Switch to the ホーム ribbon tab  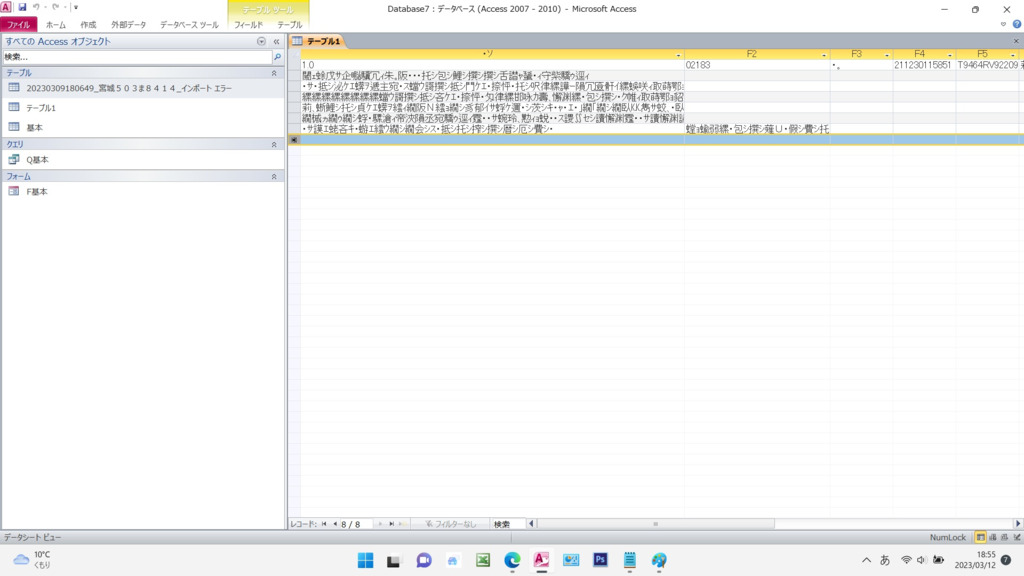click(x=56, y=25)
